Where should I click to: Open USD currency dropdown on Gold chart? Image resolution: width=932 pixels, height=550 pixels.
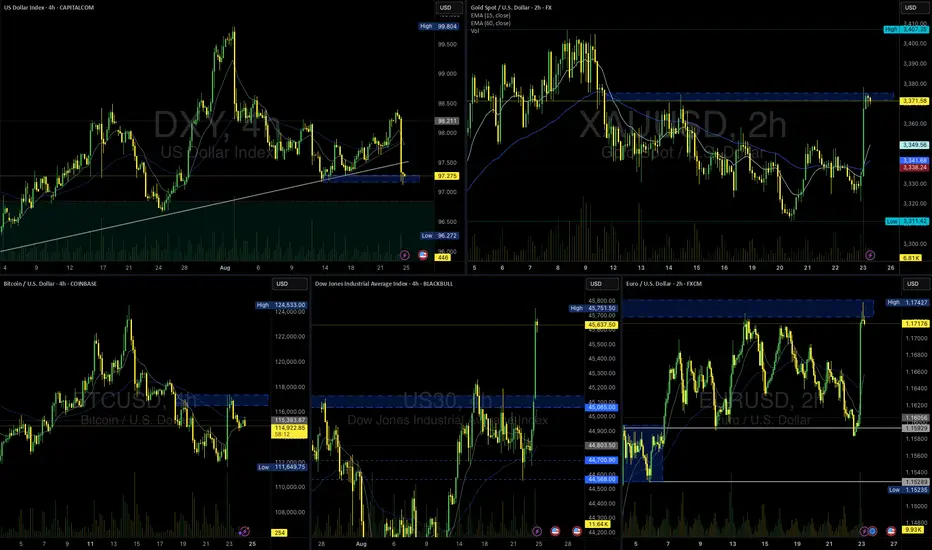pyautogui.click(x=916, y=8)
